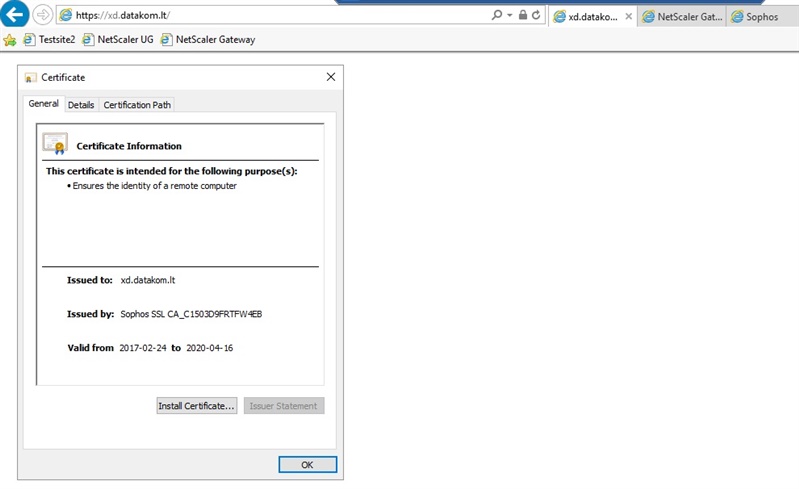Image resolution: width=799 pixels, height=489 pixels.
Task: Click the 'Certificate Information' heading
Action: tap(129, 146)
